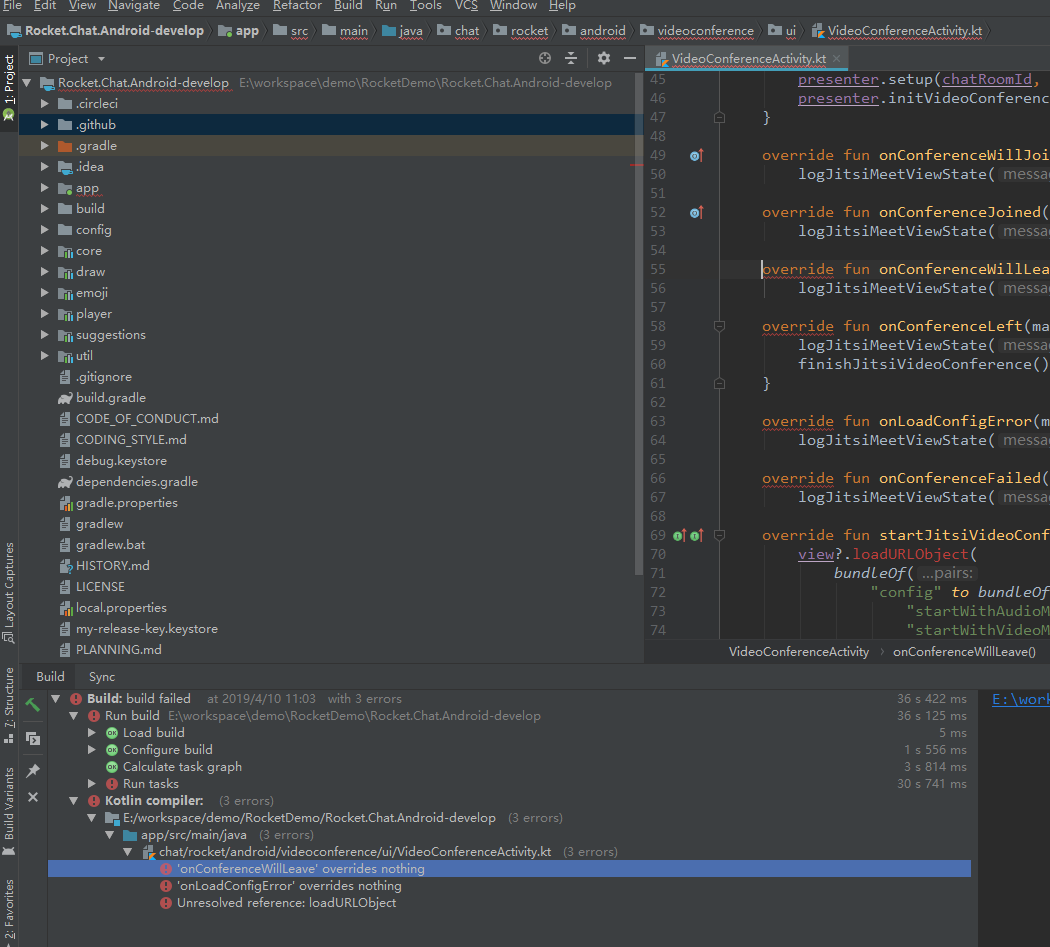Click override gutter icon on line 49
The width and height of the screenshot is (1050, 947).
click(x=696, y=156)
